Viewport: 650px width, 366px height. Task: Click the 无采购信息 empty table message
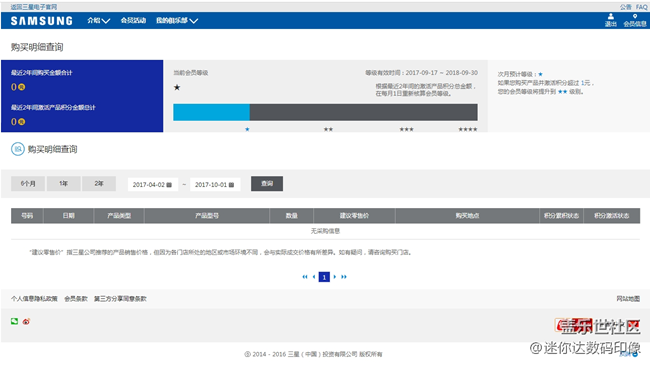point(325,231)
